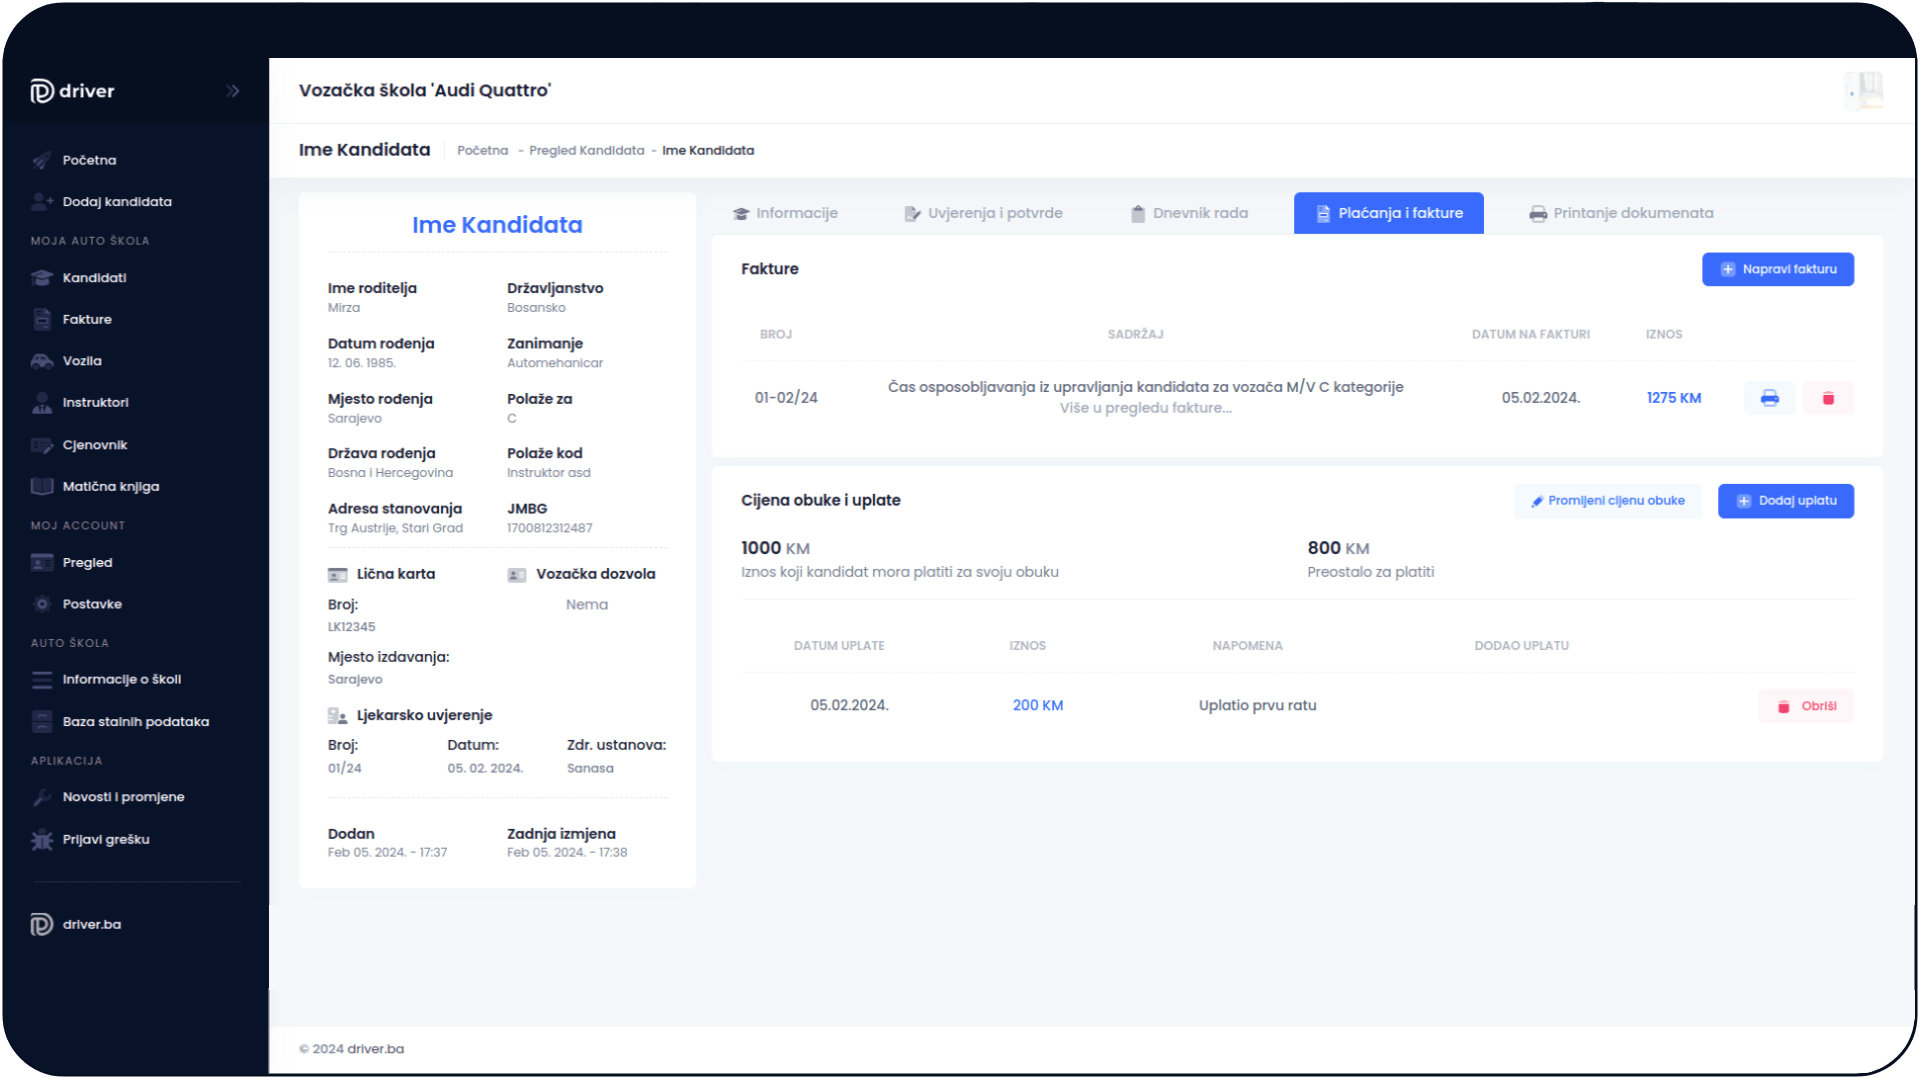1920x1080 pixels.
Task: Click the Kandidati sidebar icon
Action: coord(40,277)
